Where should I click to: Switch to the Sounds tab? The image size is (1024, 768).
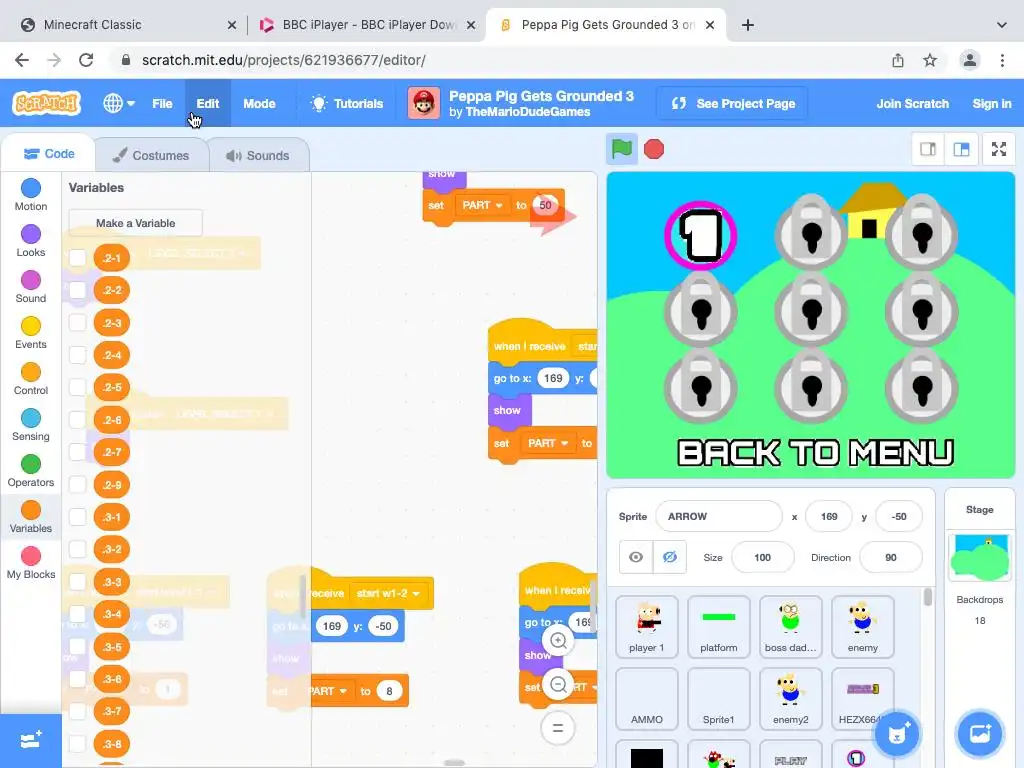point(259,155)
